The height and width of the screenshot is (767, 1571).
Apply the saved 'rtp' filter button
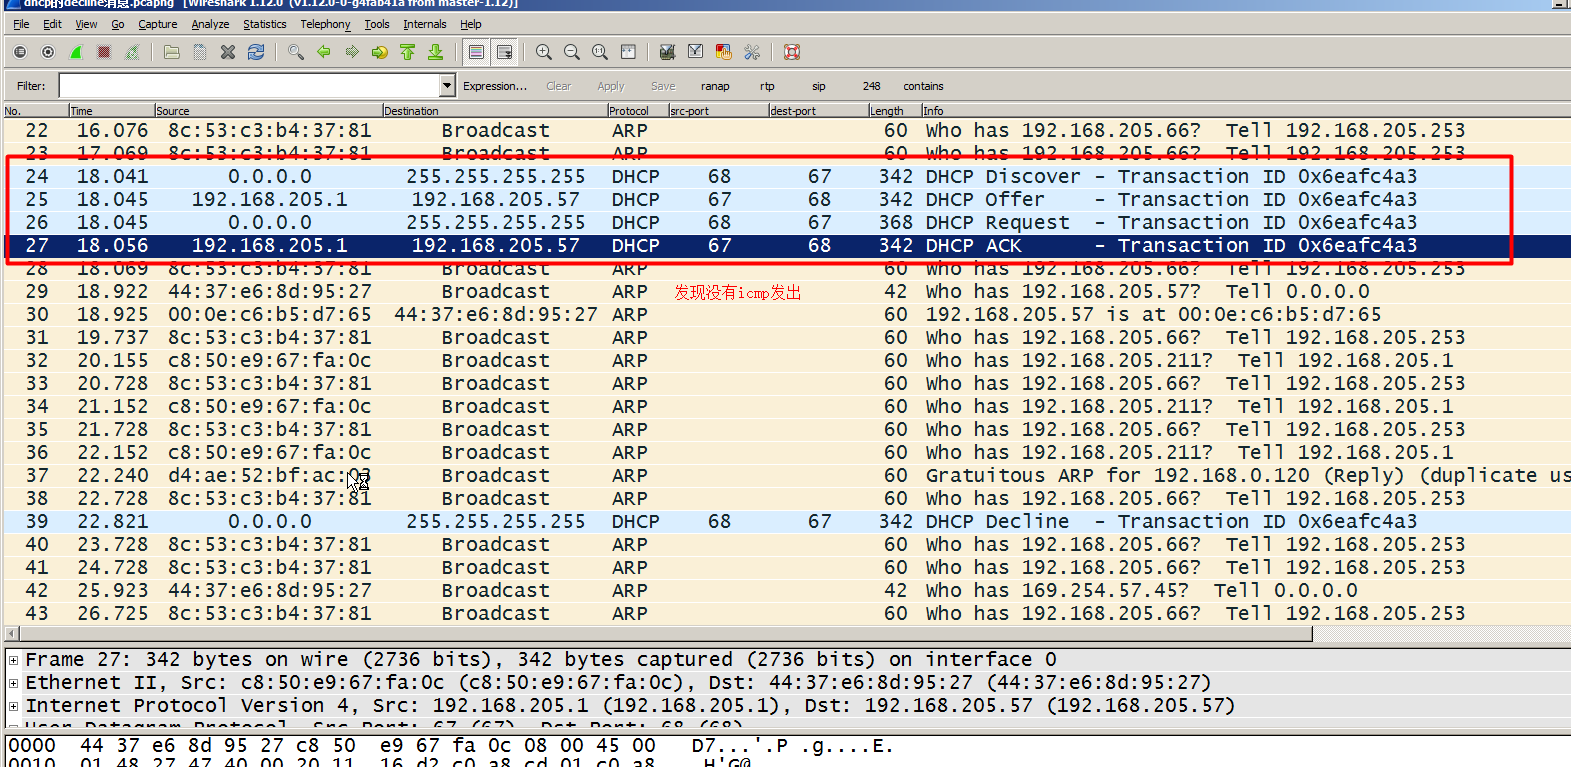767,86
